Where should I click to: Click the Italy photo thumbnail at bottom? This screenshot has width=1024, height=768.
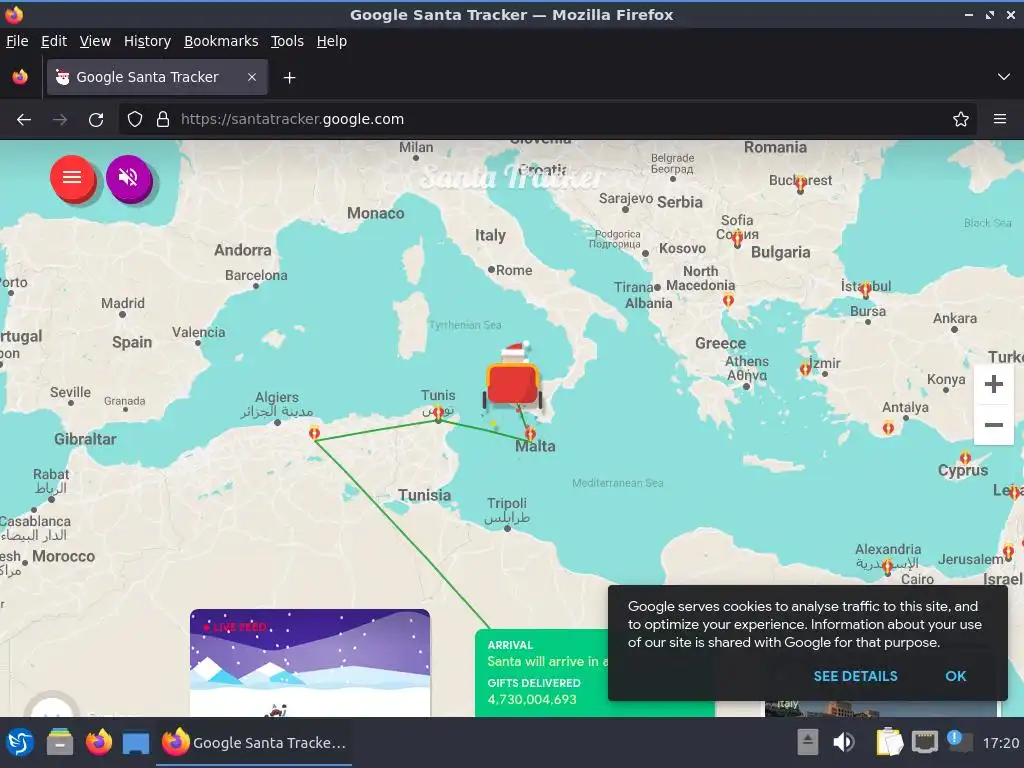coord(880,709)
